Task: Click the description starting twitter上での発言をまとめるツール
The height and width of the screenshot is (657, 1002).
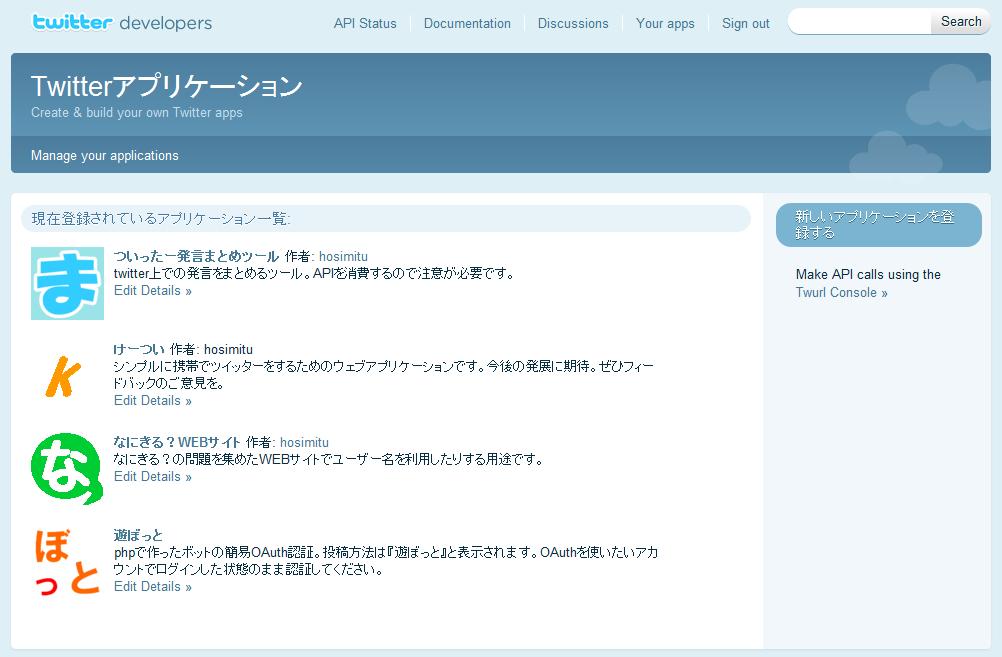Action: 314,274
